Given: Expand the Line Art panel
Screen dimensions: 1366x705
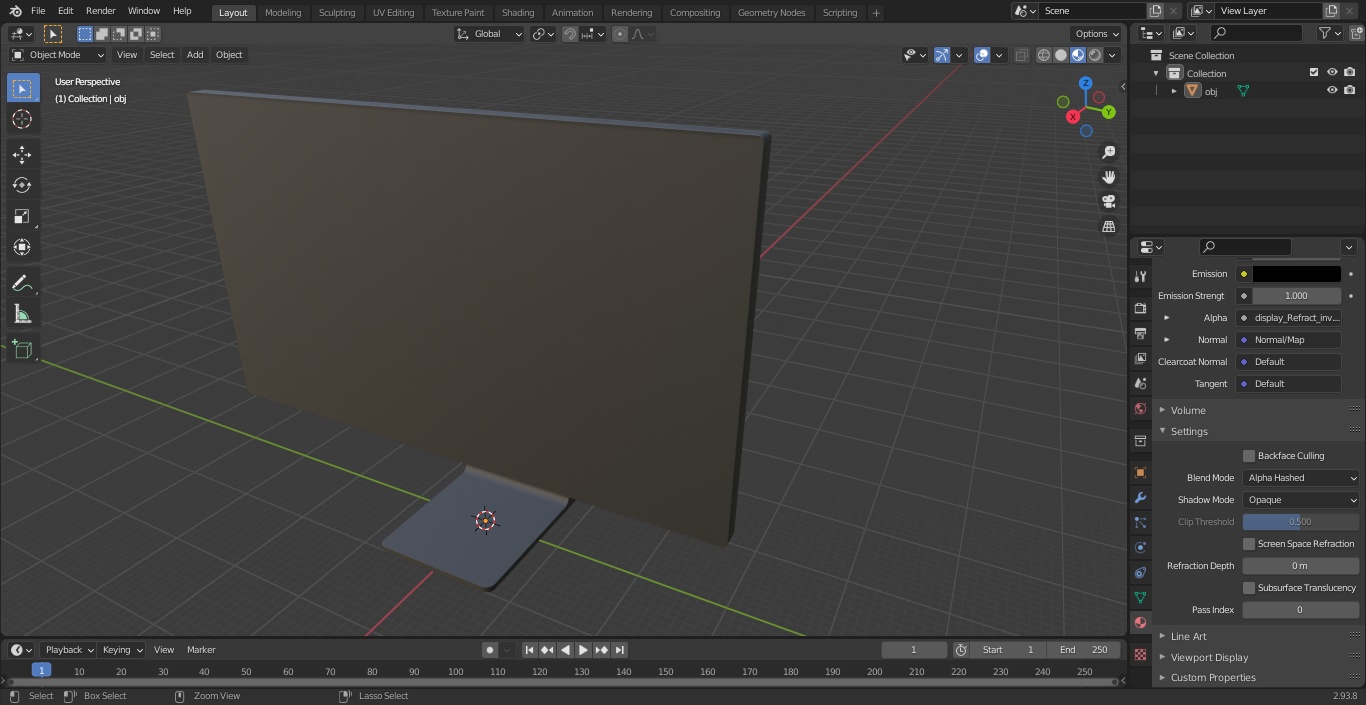Looking at the screenshot, I should coord(1188,636).
